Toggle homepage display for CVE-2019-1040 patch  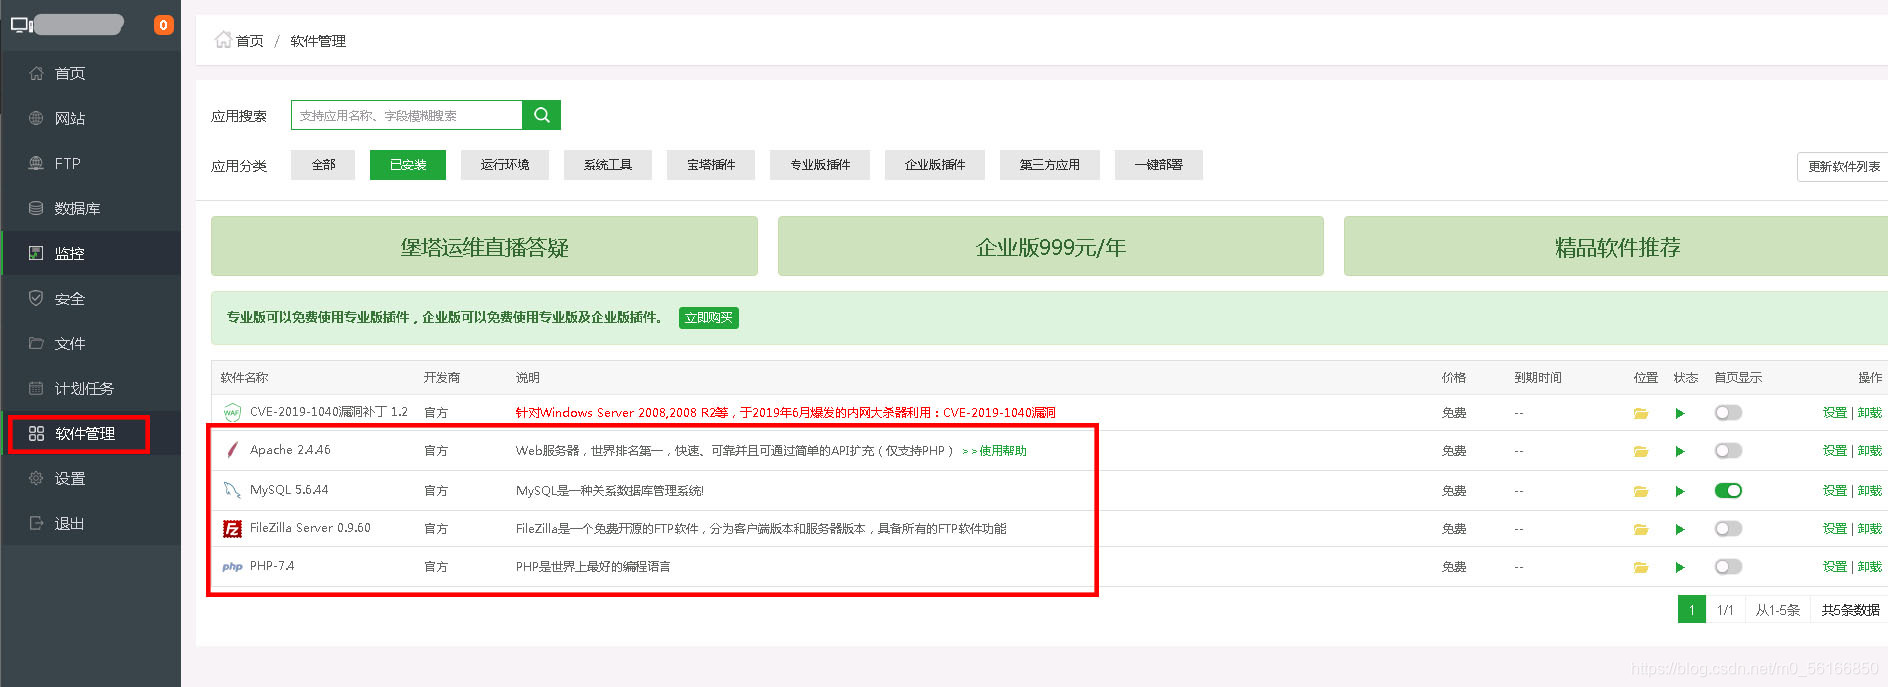click(x=1728, y=413)
